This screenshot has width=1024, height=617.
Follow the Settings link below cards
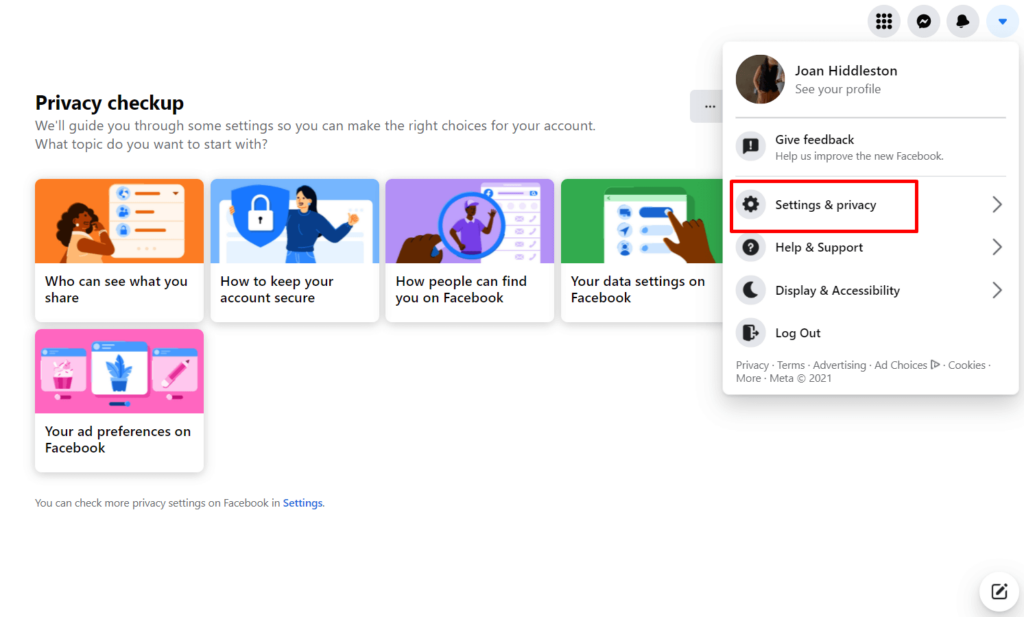click(302, 503)
